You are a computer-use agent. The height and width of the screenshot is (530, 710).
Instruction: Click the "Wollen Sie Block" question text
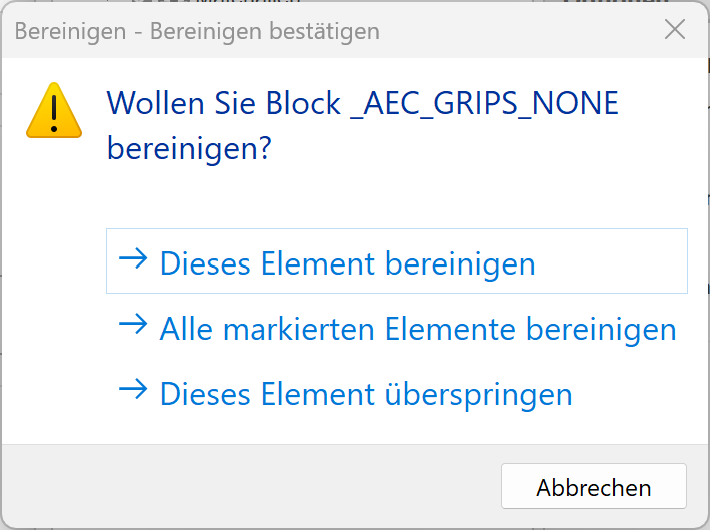tap(223, 103)
